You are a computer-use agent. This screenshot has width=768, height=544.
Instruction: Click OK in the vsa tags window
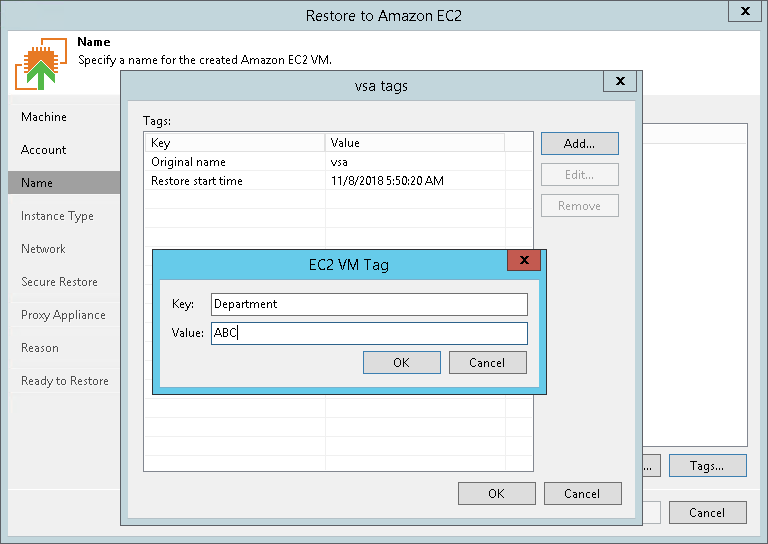496,493
